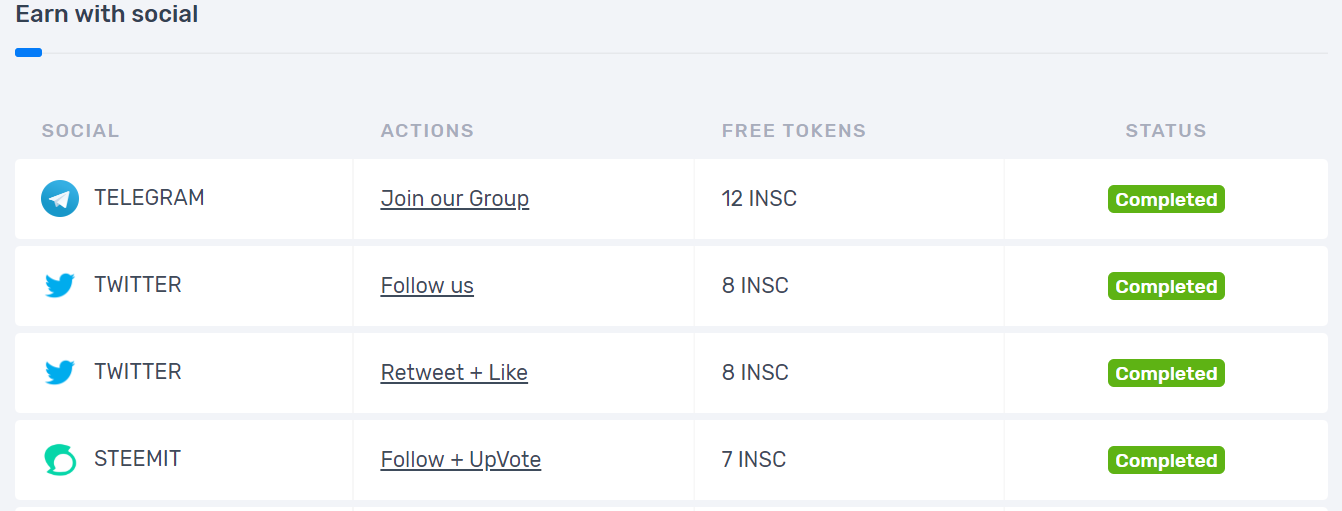Select the STATUS column header
Screen dimensions: 1342x511
1166,131
